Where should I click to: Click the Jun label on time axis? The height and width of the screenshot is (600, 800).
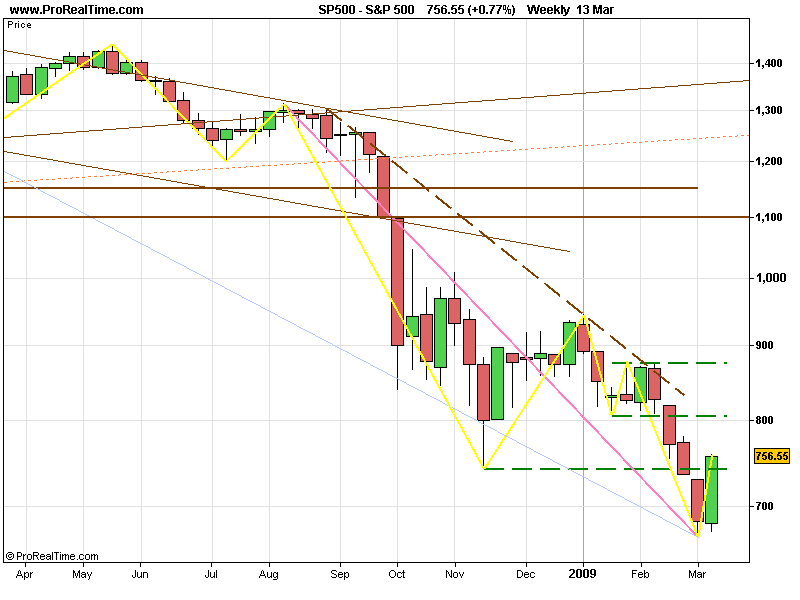click(x=140, y=574)
